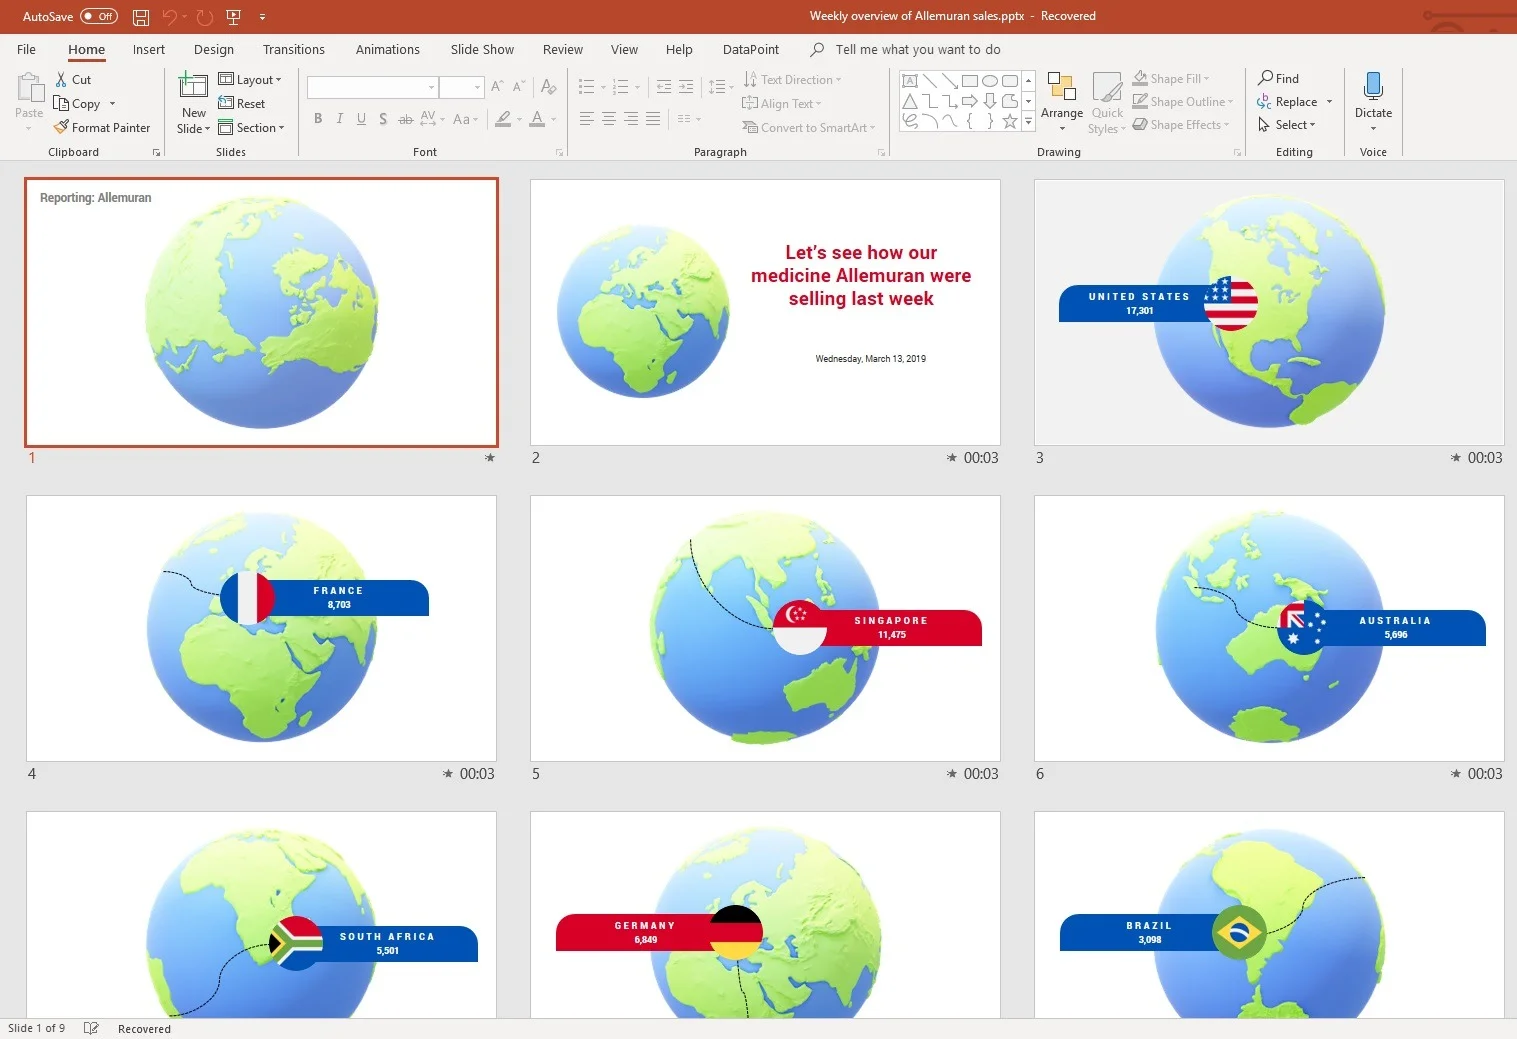The height and width of the screenshot is (1039, 1517).
Task: Click the font color swatch button
Action: [537, 119]
